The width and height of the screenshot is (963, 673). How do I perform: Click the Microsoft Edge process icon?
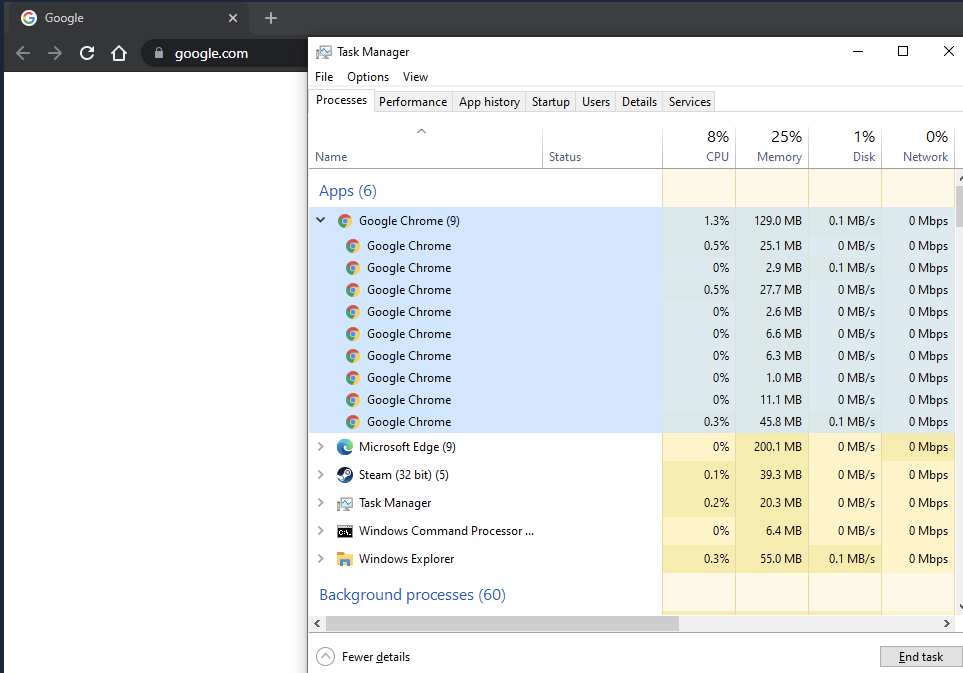coord(344,446)
